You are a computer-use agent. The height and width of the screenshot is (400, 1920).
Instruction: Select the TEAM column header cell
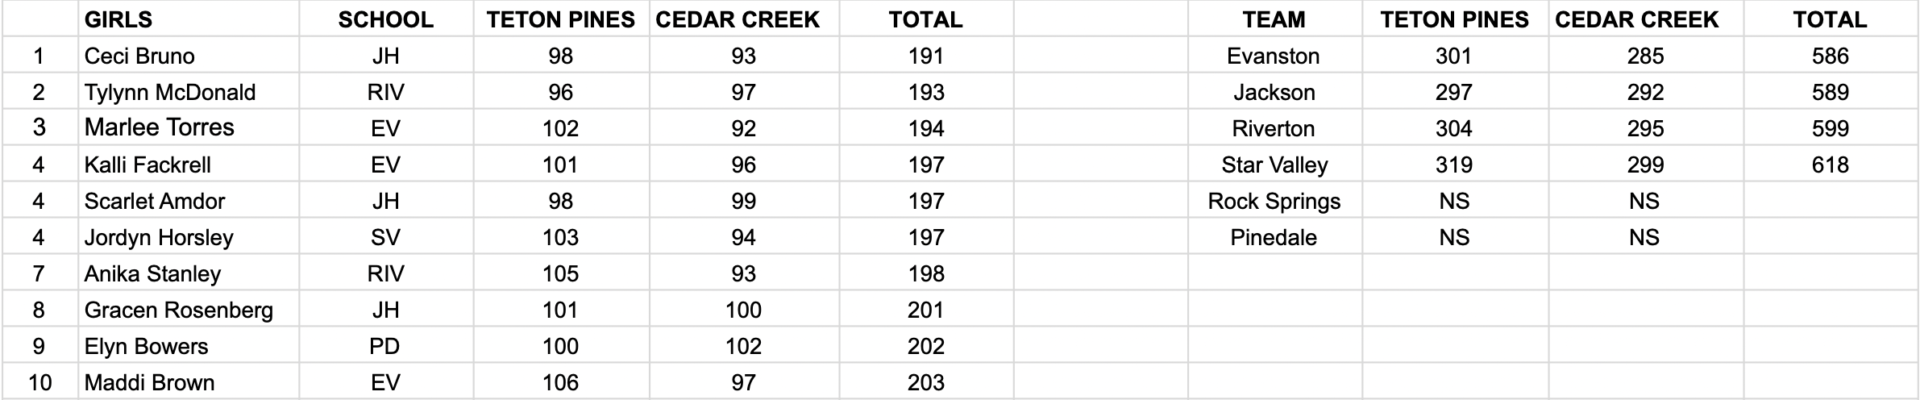coord(1273,20)
